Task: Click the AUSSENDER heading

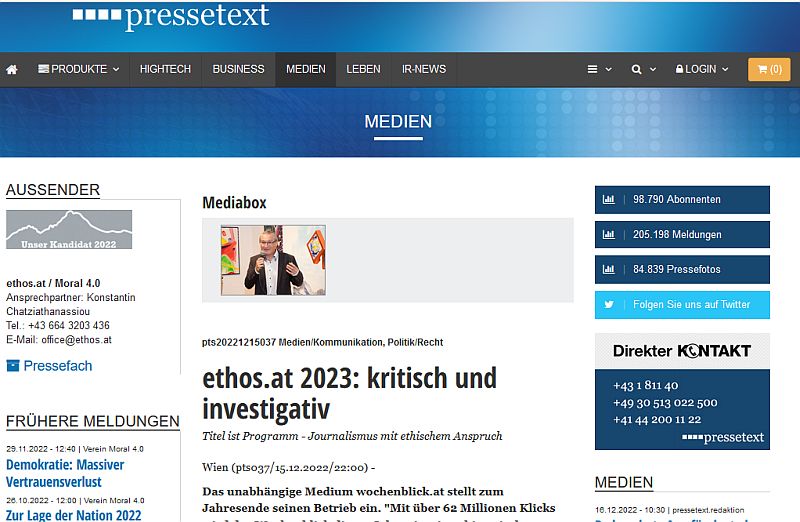Action: [53, 190]
